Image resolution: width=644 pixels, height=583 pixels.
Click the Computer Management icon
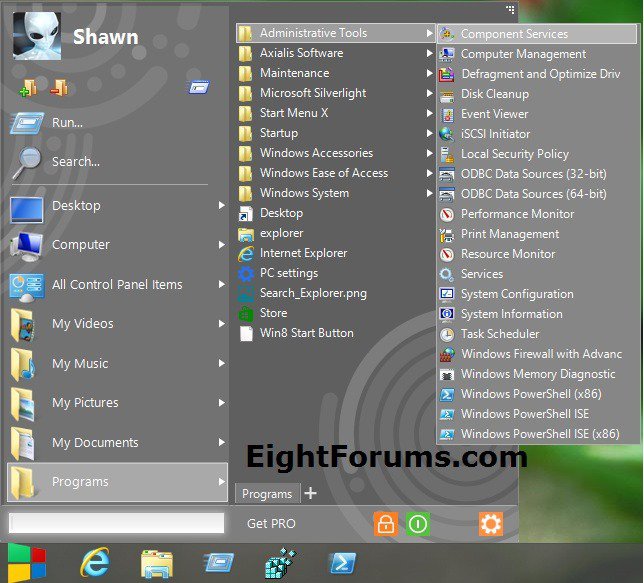point(446,54)
